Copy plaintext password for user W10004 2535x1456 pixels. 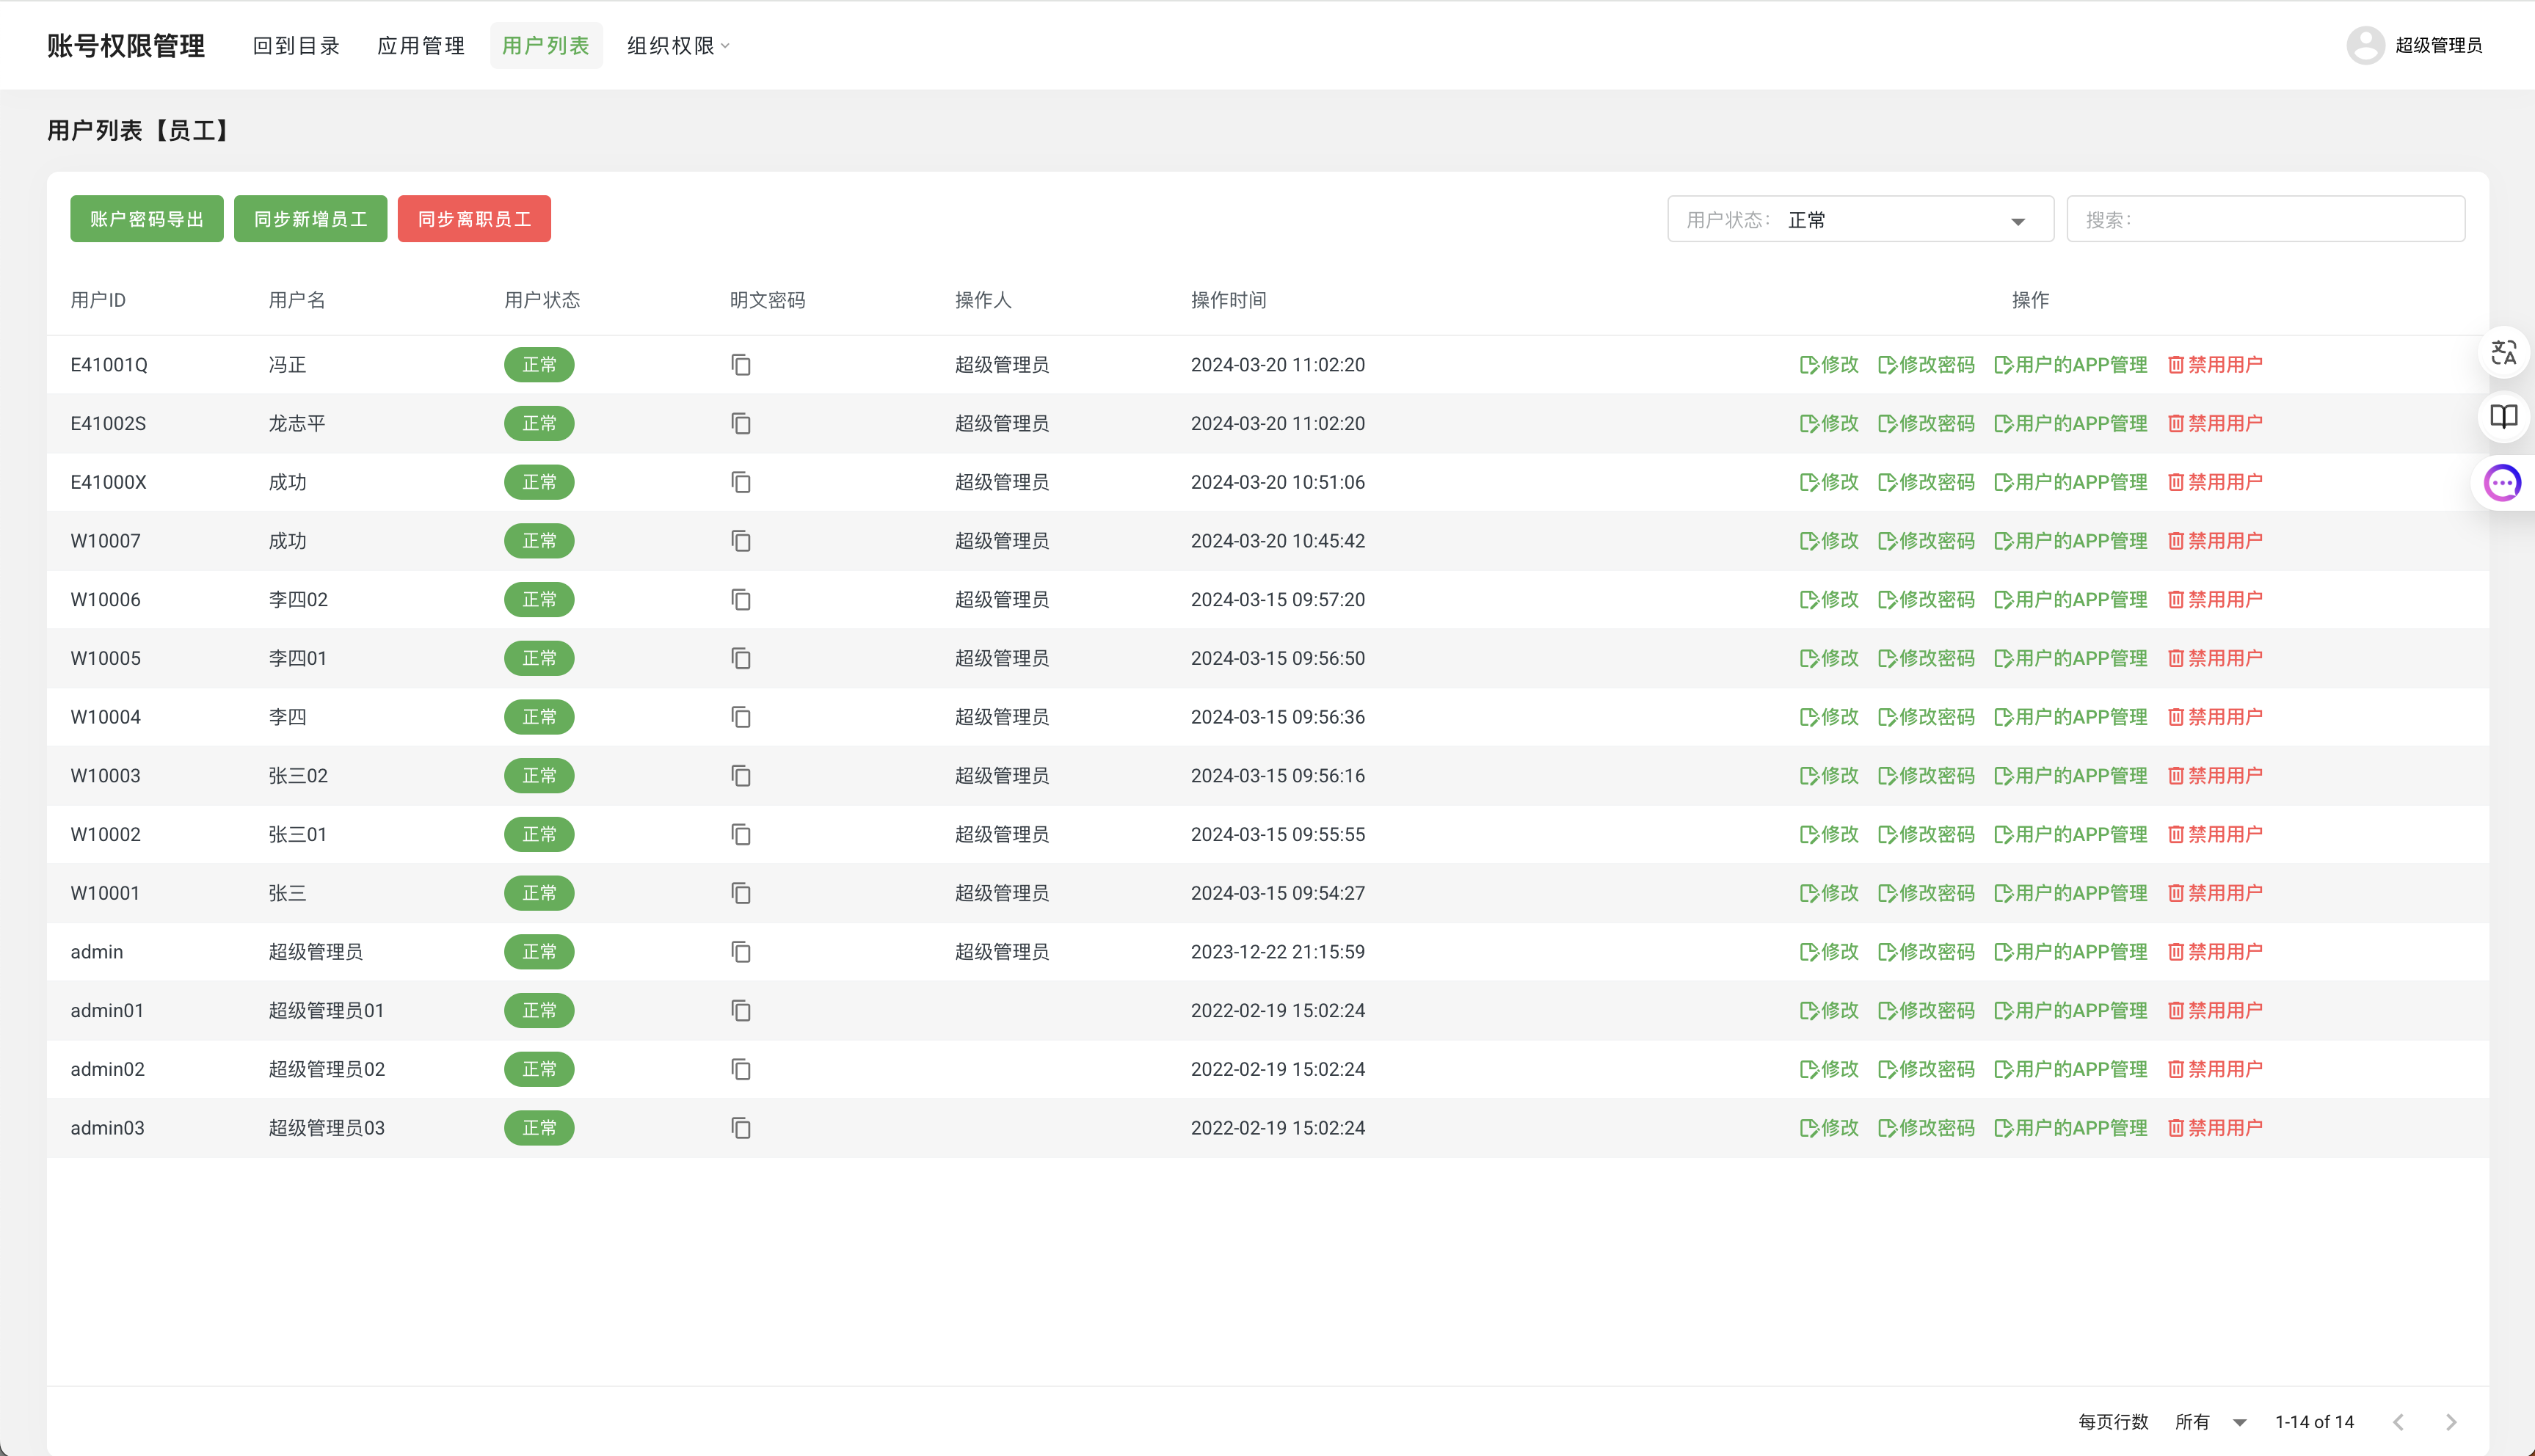click(741, 717)
